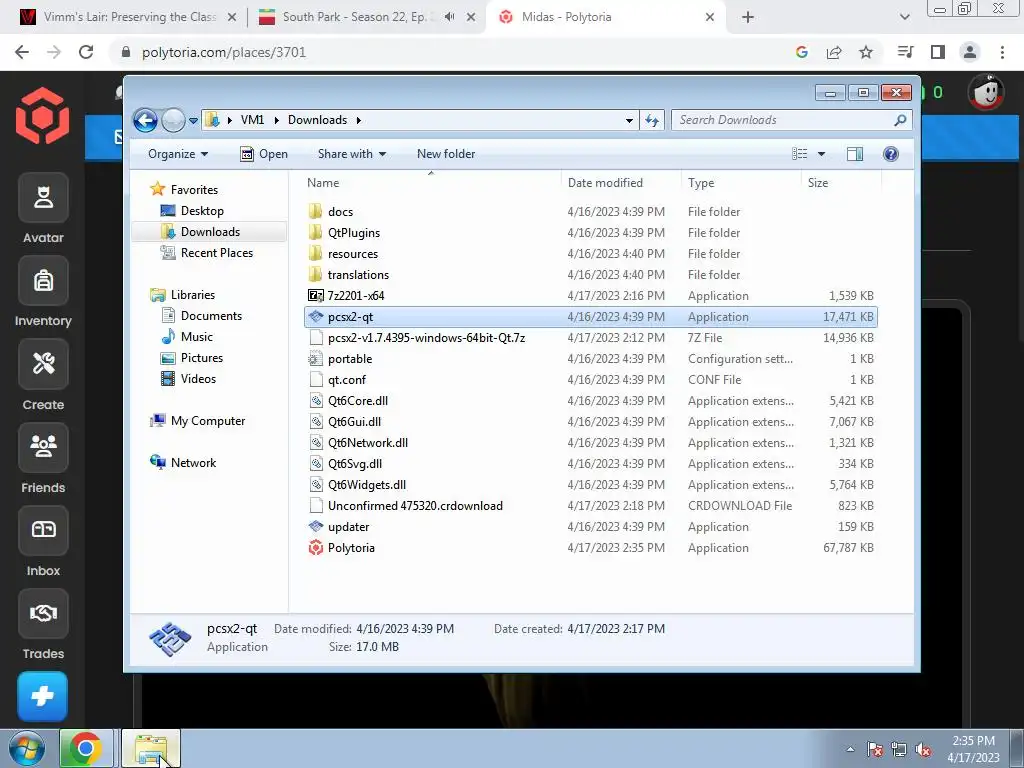The image size is (1024, 768).
Task: Click the Open button in the Explorer toolbar
Action: [264, 154]
